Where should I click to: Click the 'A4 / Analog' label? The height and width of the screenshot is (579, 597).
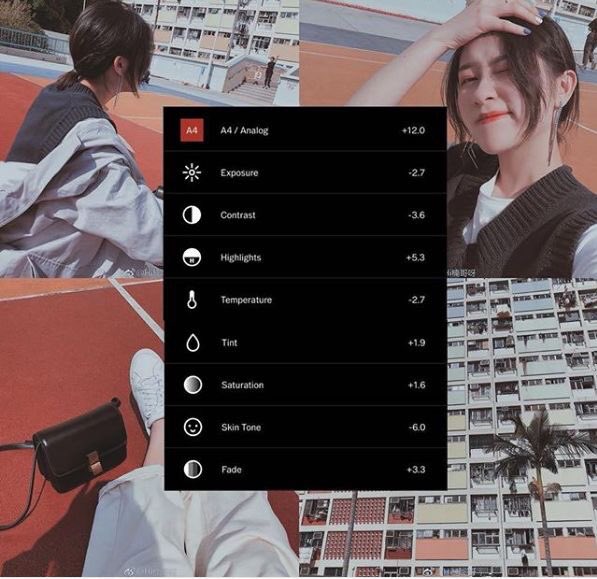tap(244, 131)
